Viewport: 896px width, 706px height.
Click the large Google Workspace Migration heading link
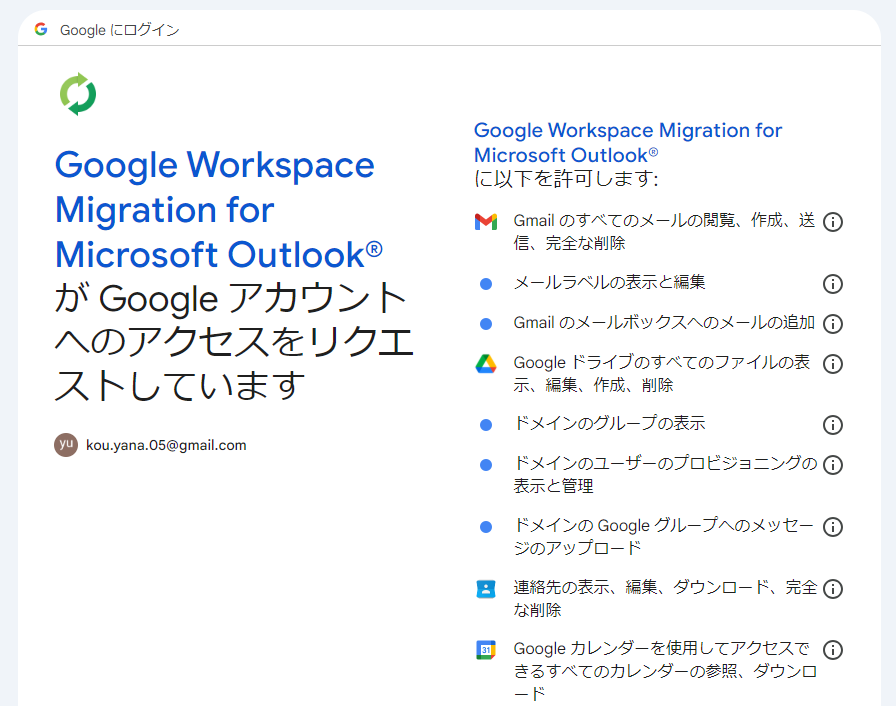click(x=218, y=210)
